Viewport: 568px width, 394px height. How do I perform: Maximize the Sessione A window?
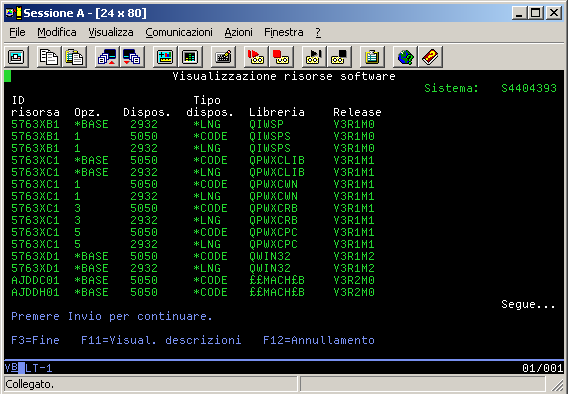(535, 13)
